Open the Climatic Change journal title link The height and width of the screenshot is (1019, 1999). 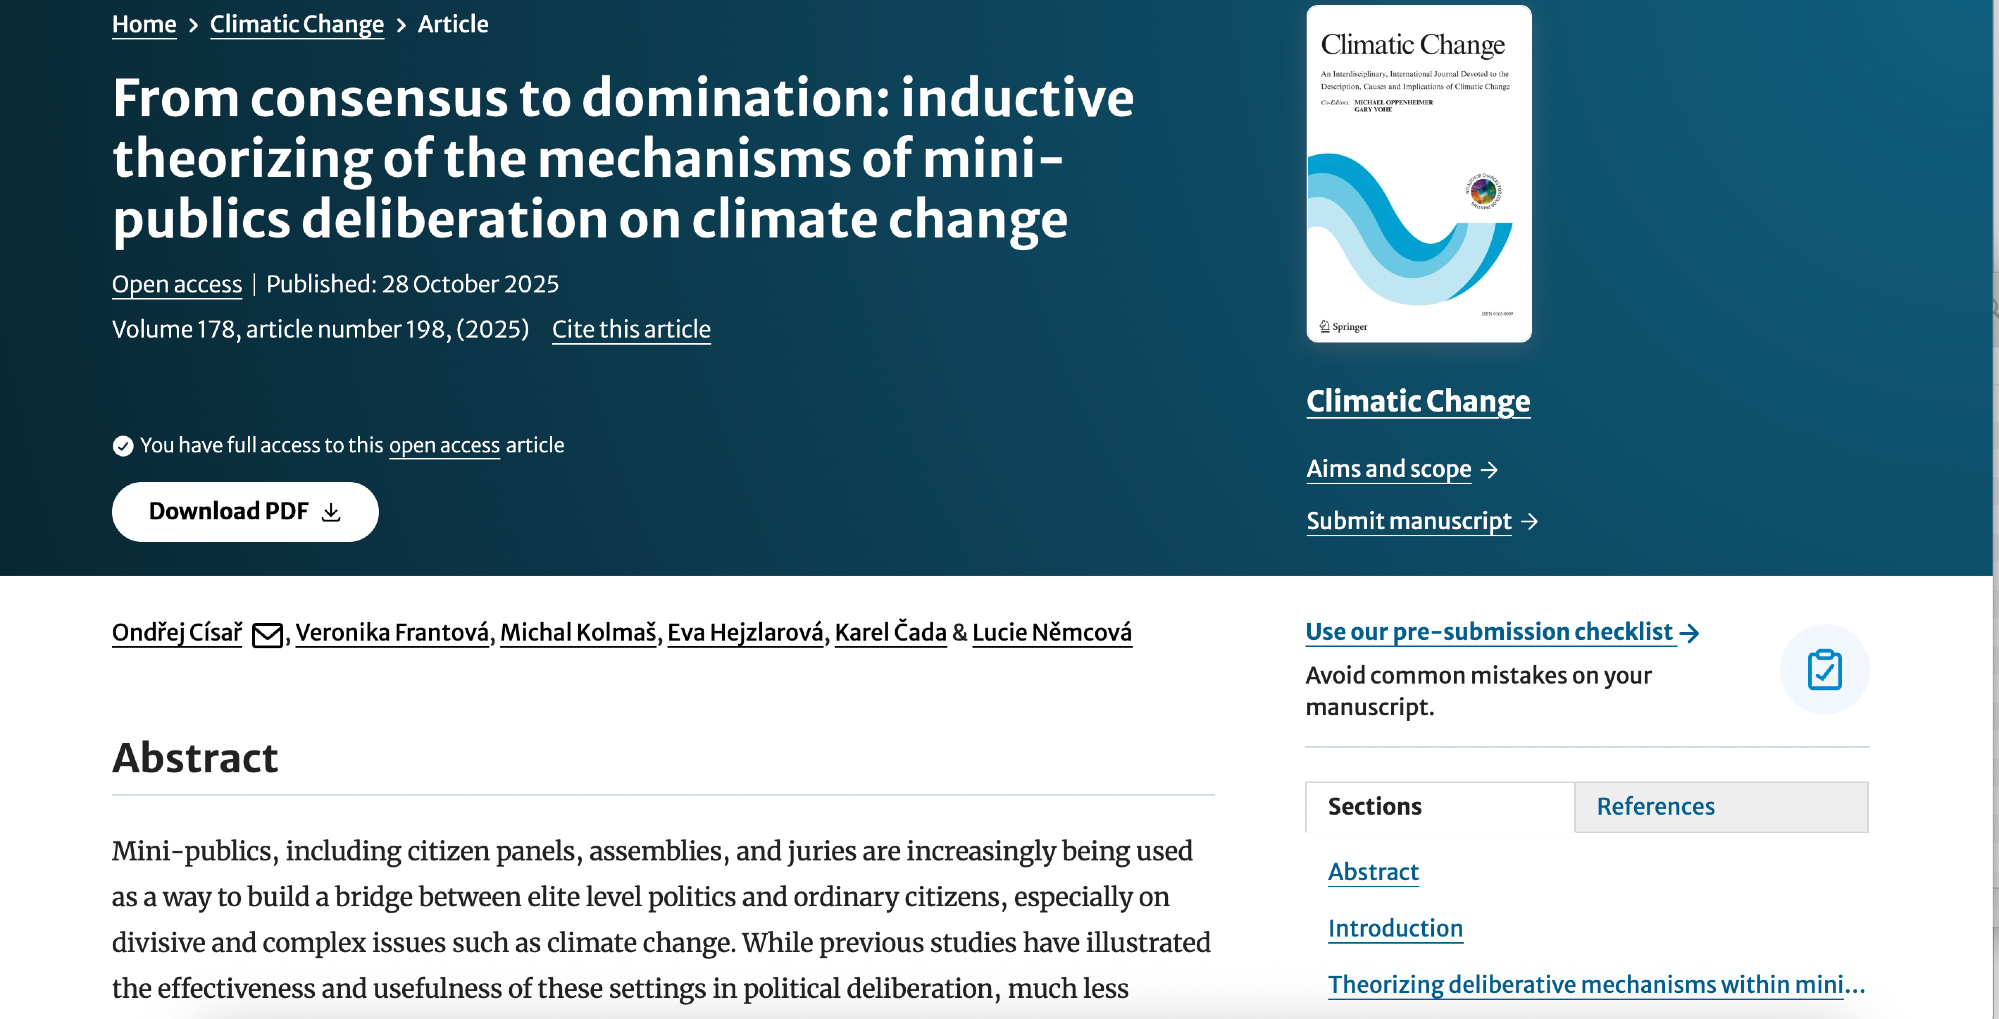[x=1417, y=401]
